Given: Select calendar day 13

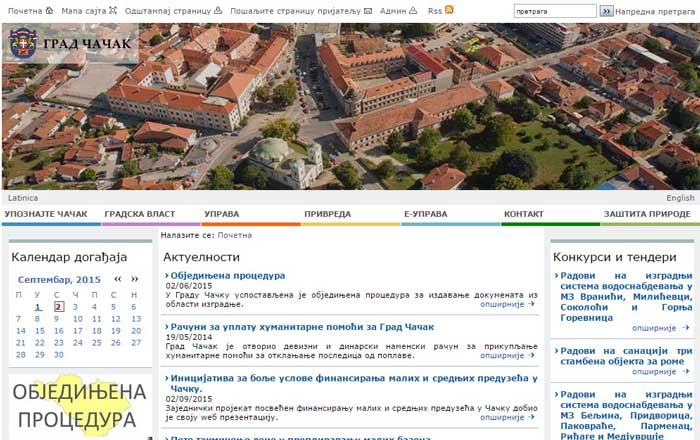Looking at the screenshot, I should [x=136, y=319].
